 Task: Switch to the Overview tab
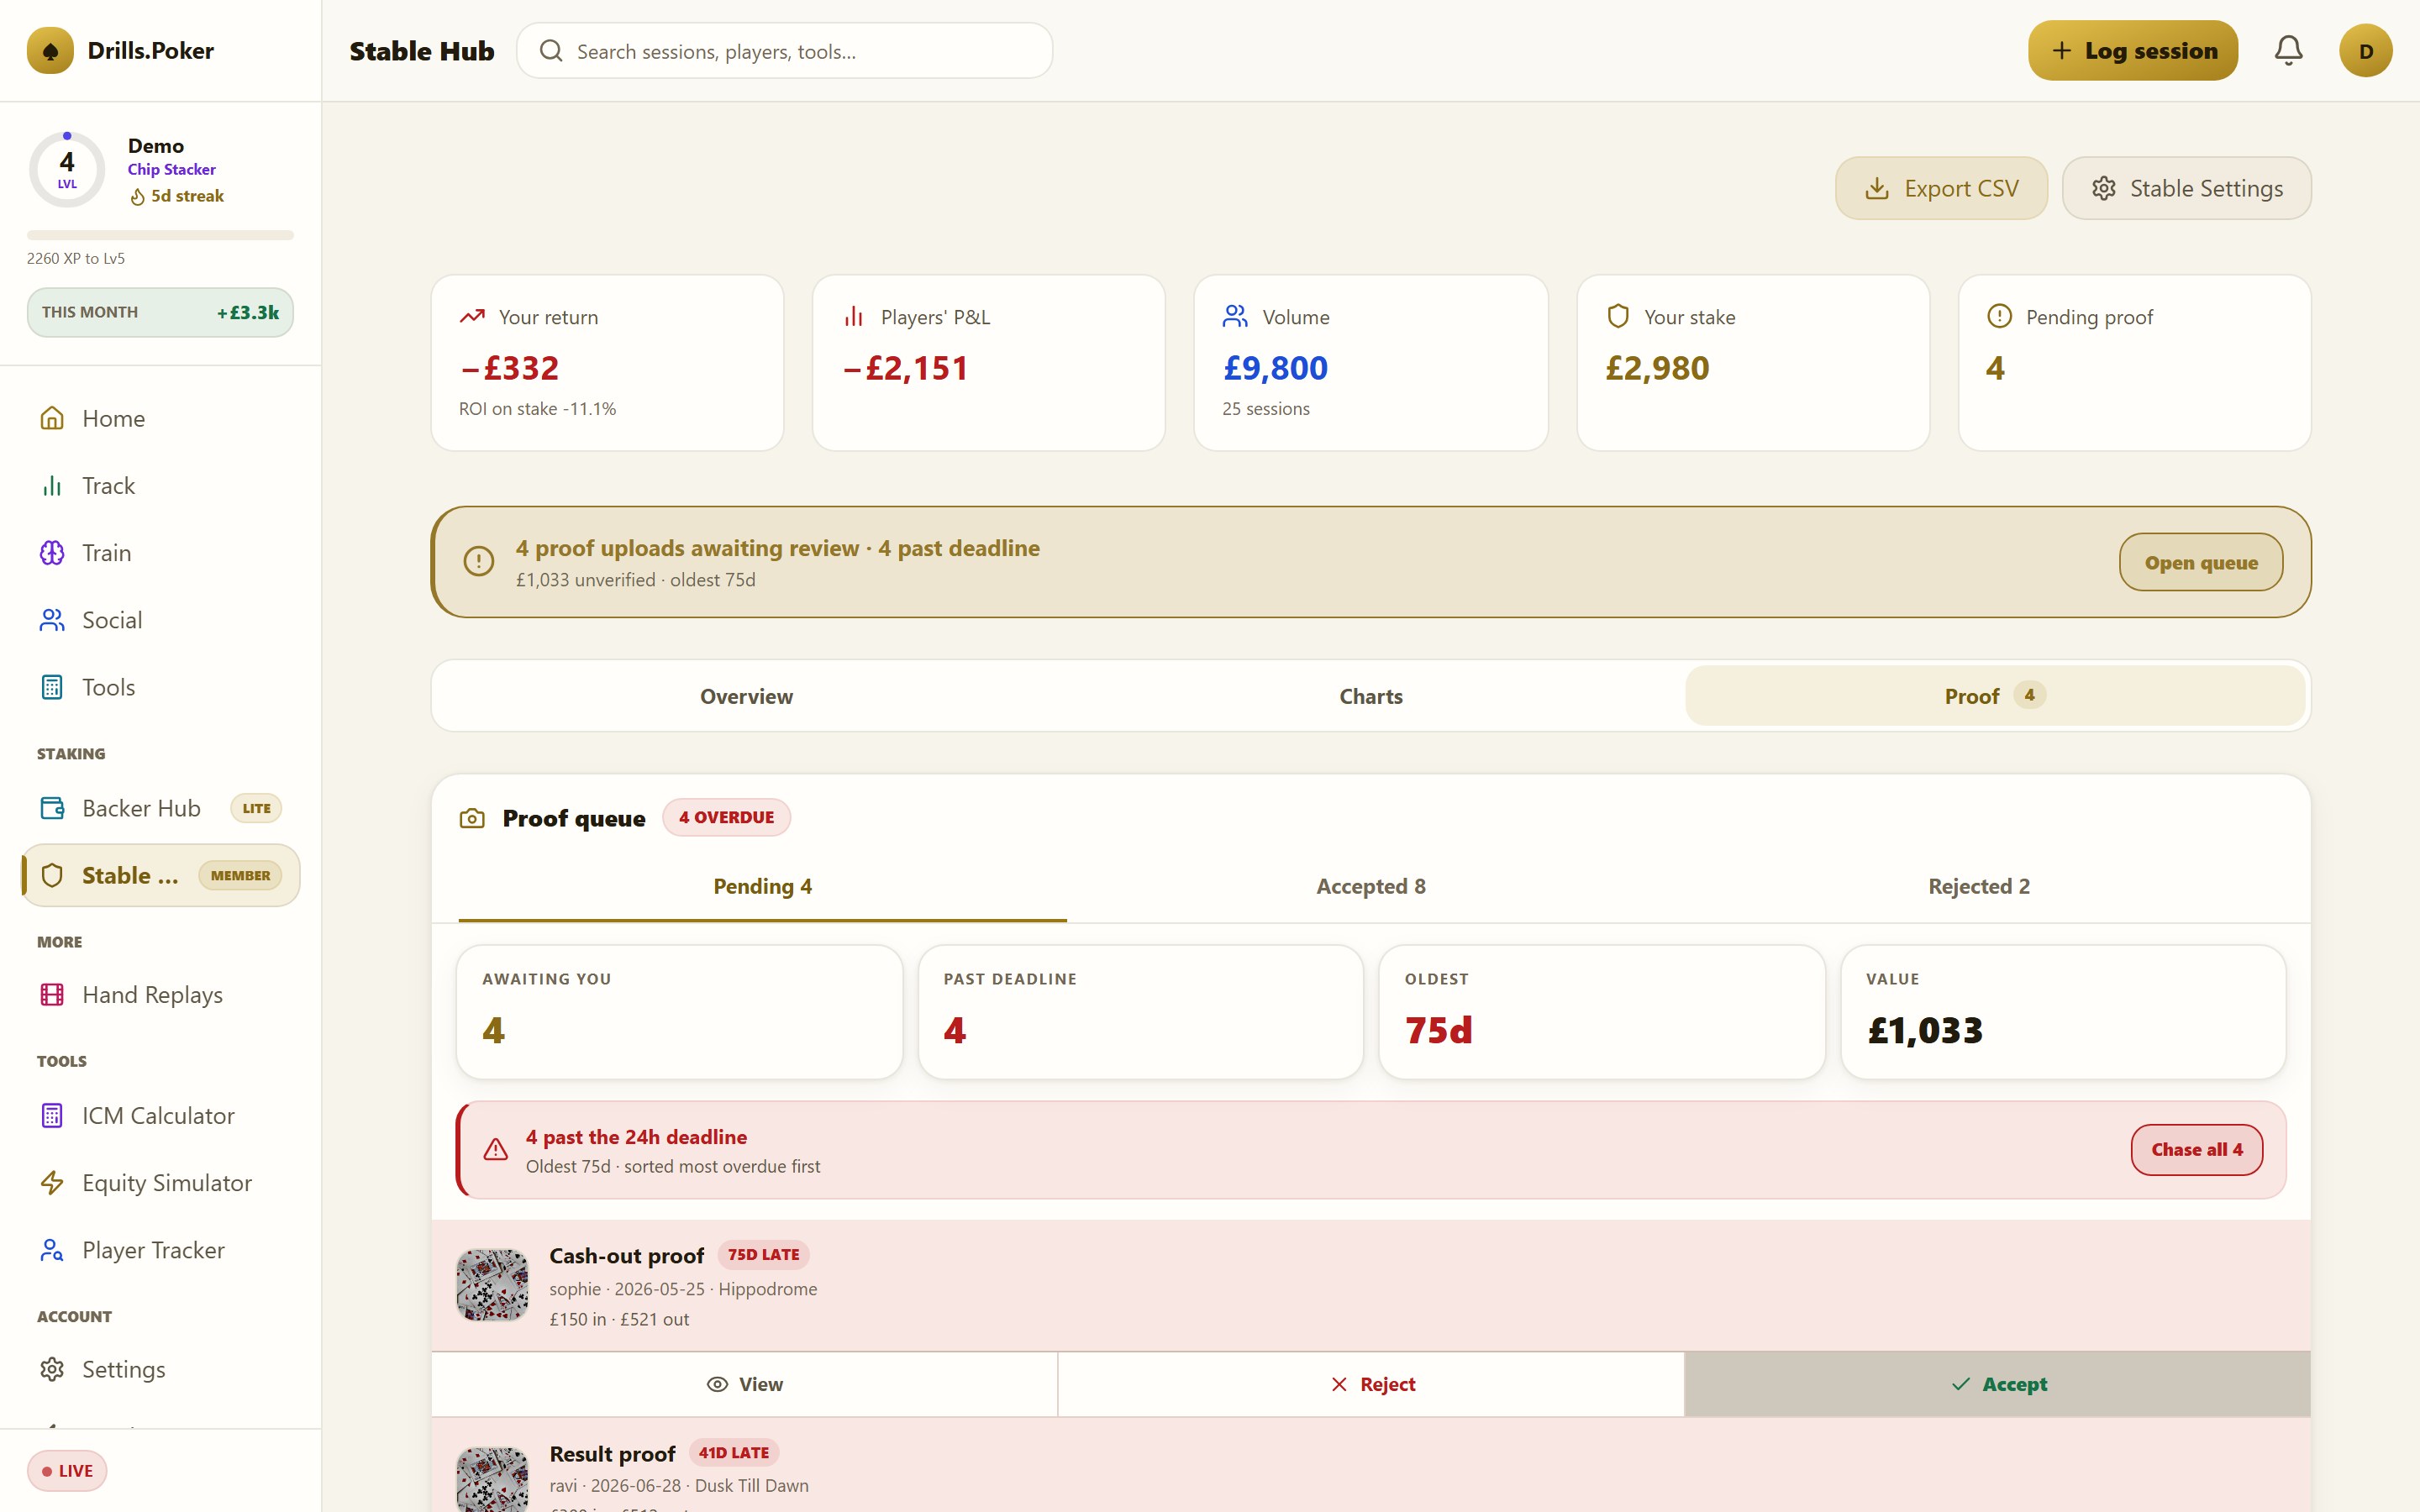(x=746, y=696)
